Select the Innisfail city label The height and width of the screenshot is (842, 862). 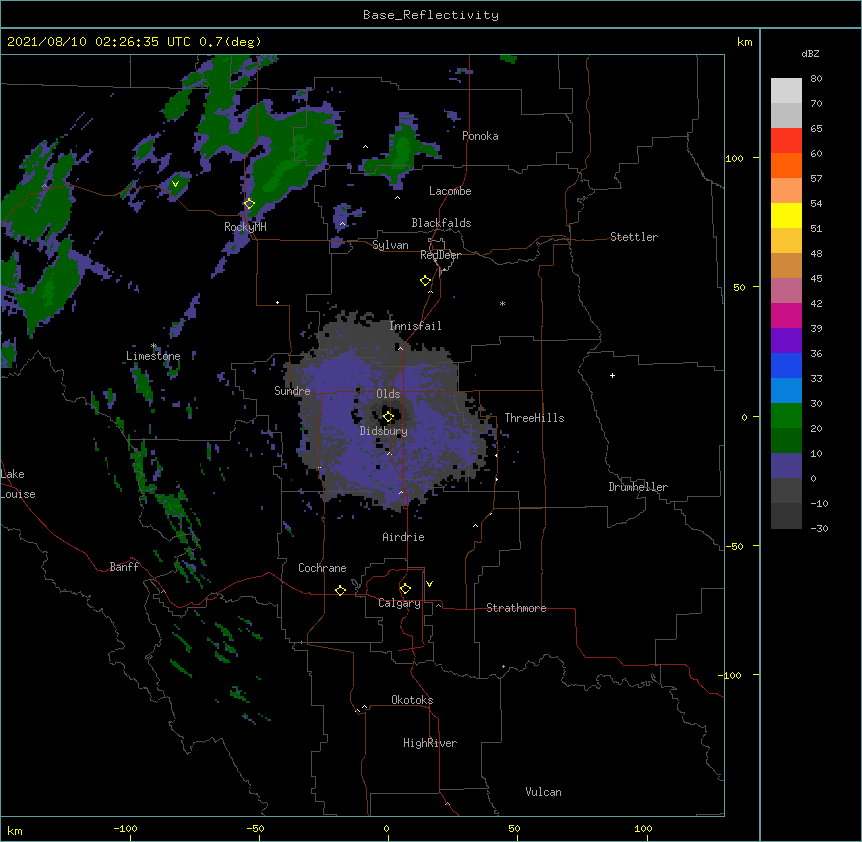pyautogui.click(x=415, y=326)
